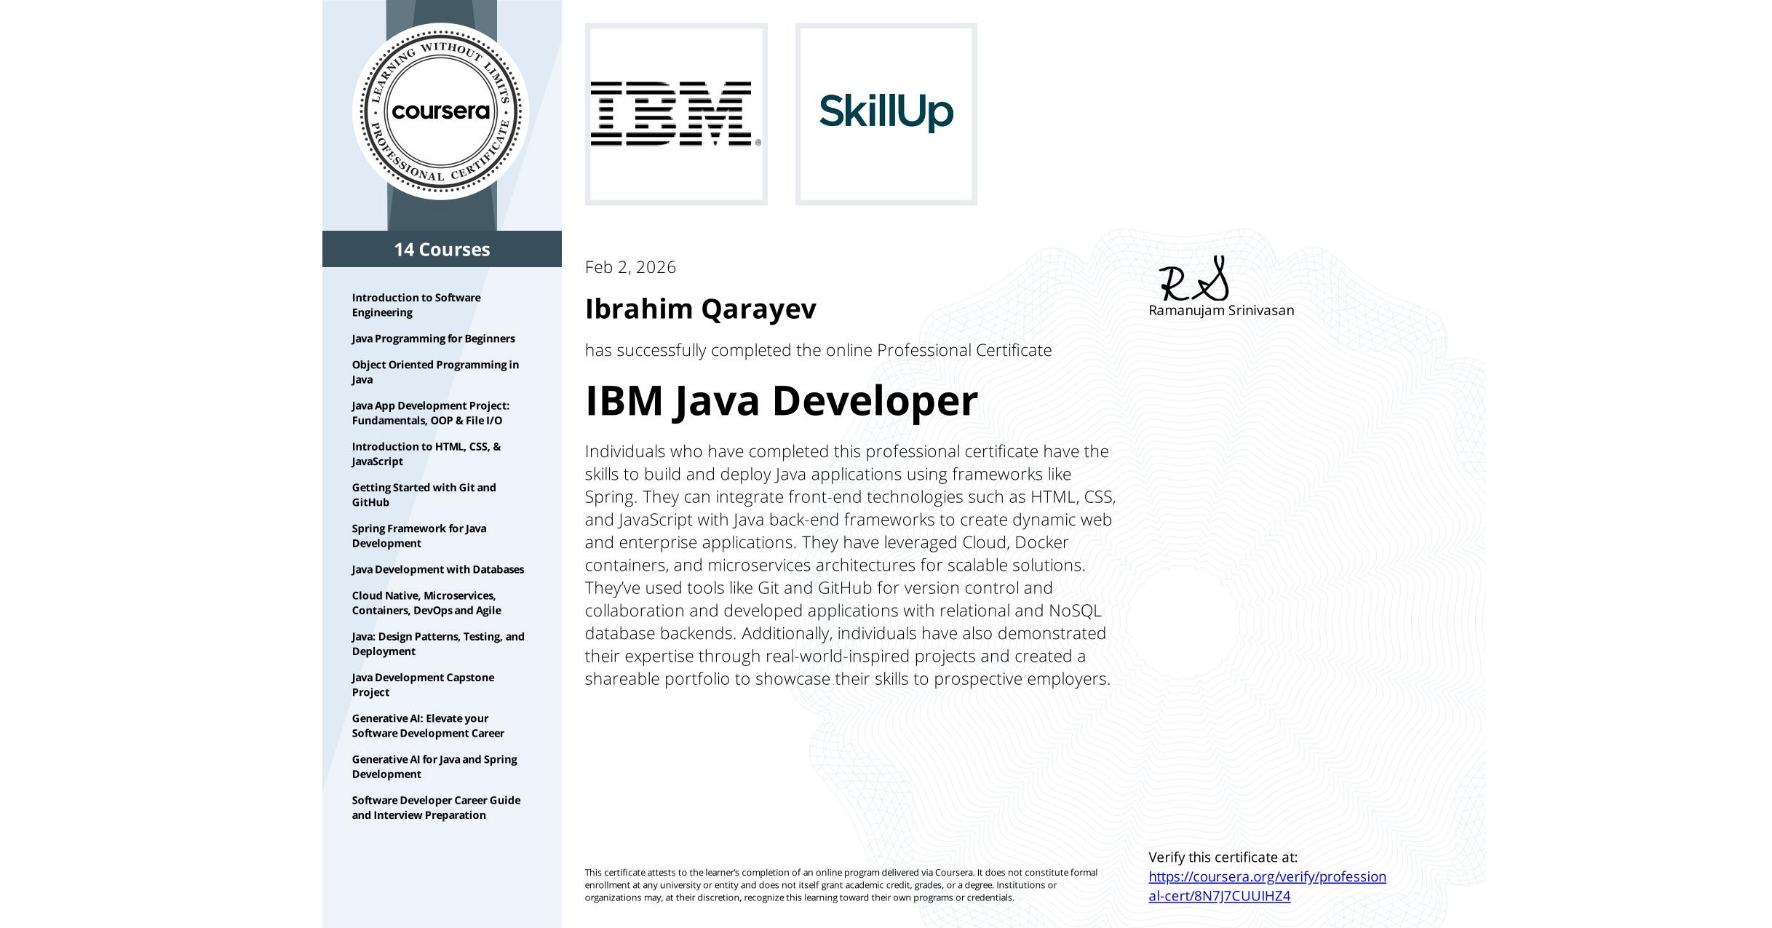Click 'Introduction to Software Engineering' course
The width and height of the screenshot is (1772, 928).
[x=416, y=305]
